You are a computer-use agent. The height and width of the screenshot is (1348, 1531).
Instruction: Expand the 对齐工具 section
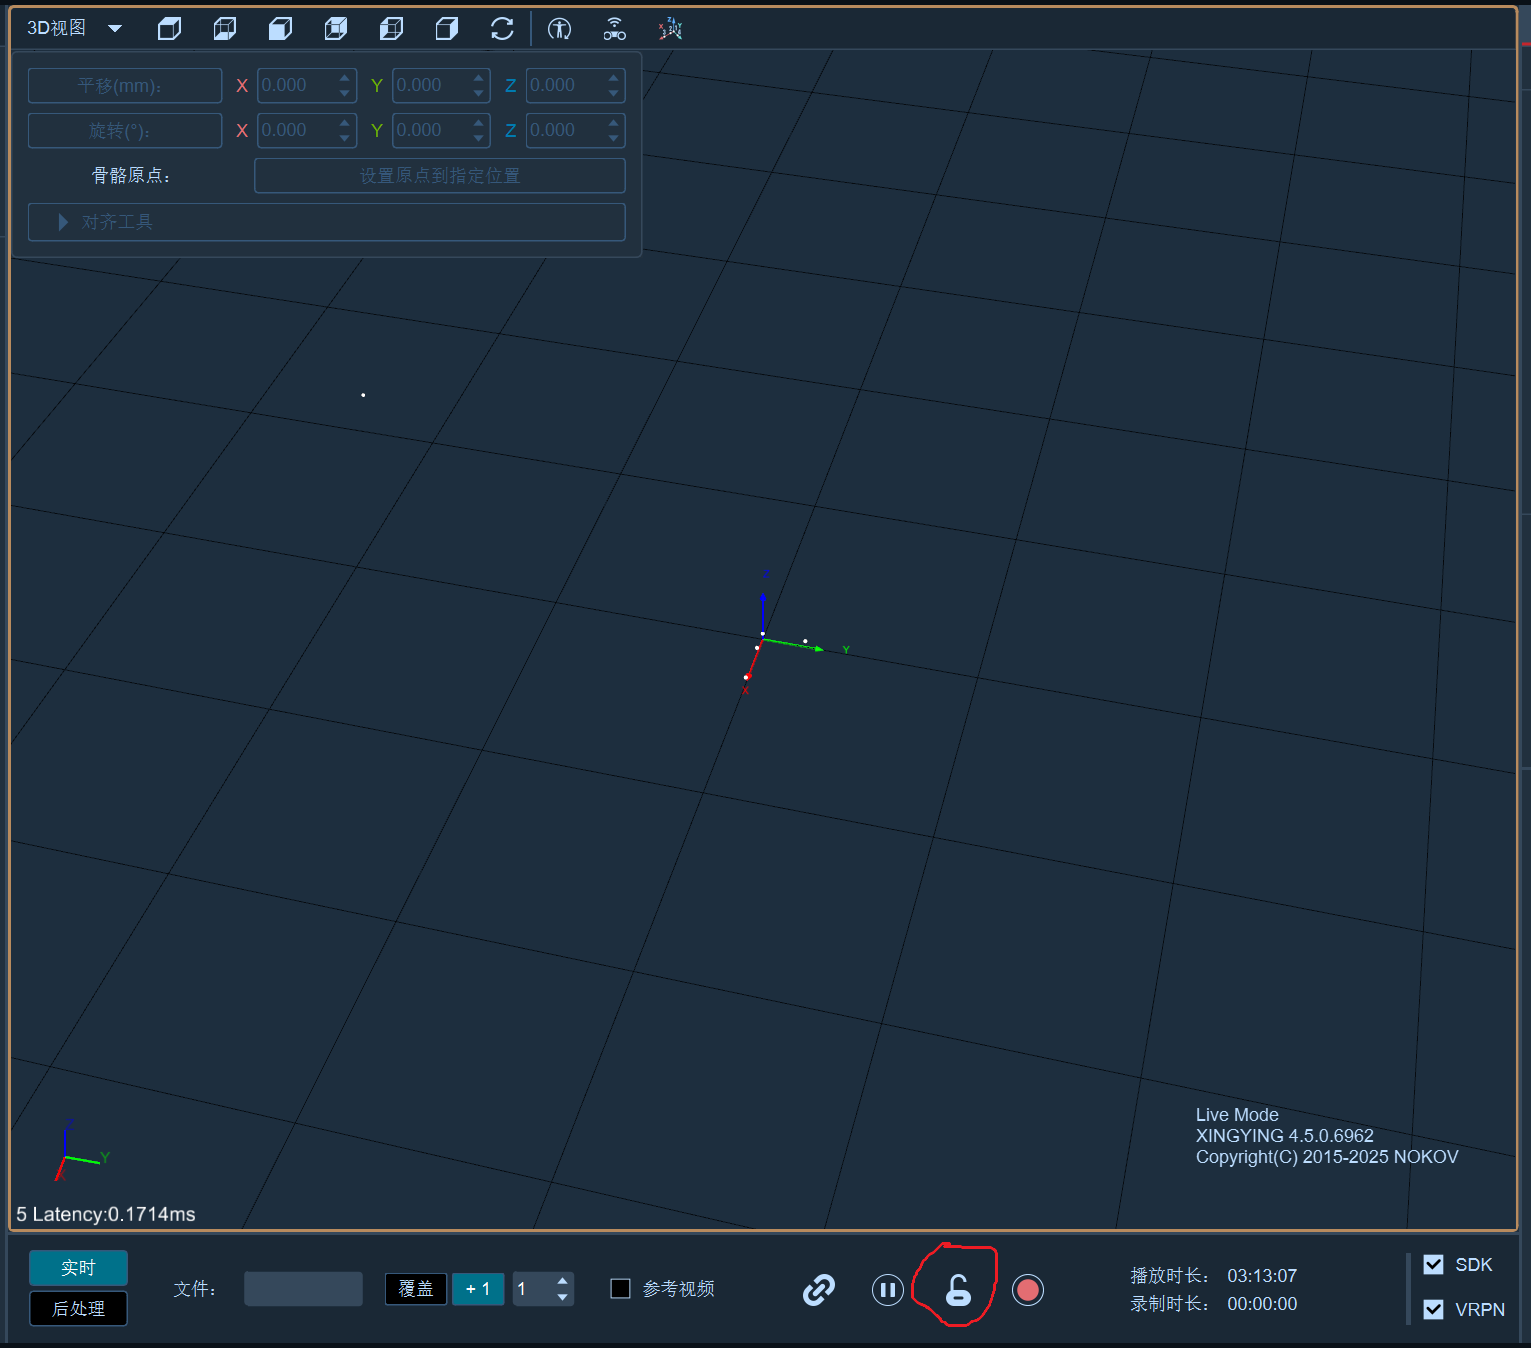pyautogui.click(x=327, y=222)
